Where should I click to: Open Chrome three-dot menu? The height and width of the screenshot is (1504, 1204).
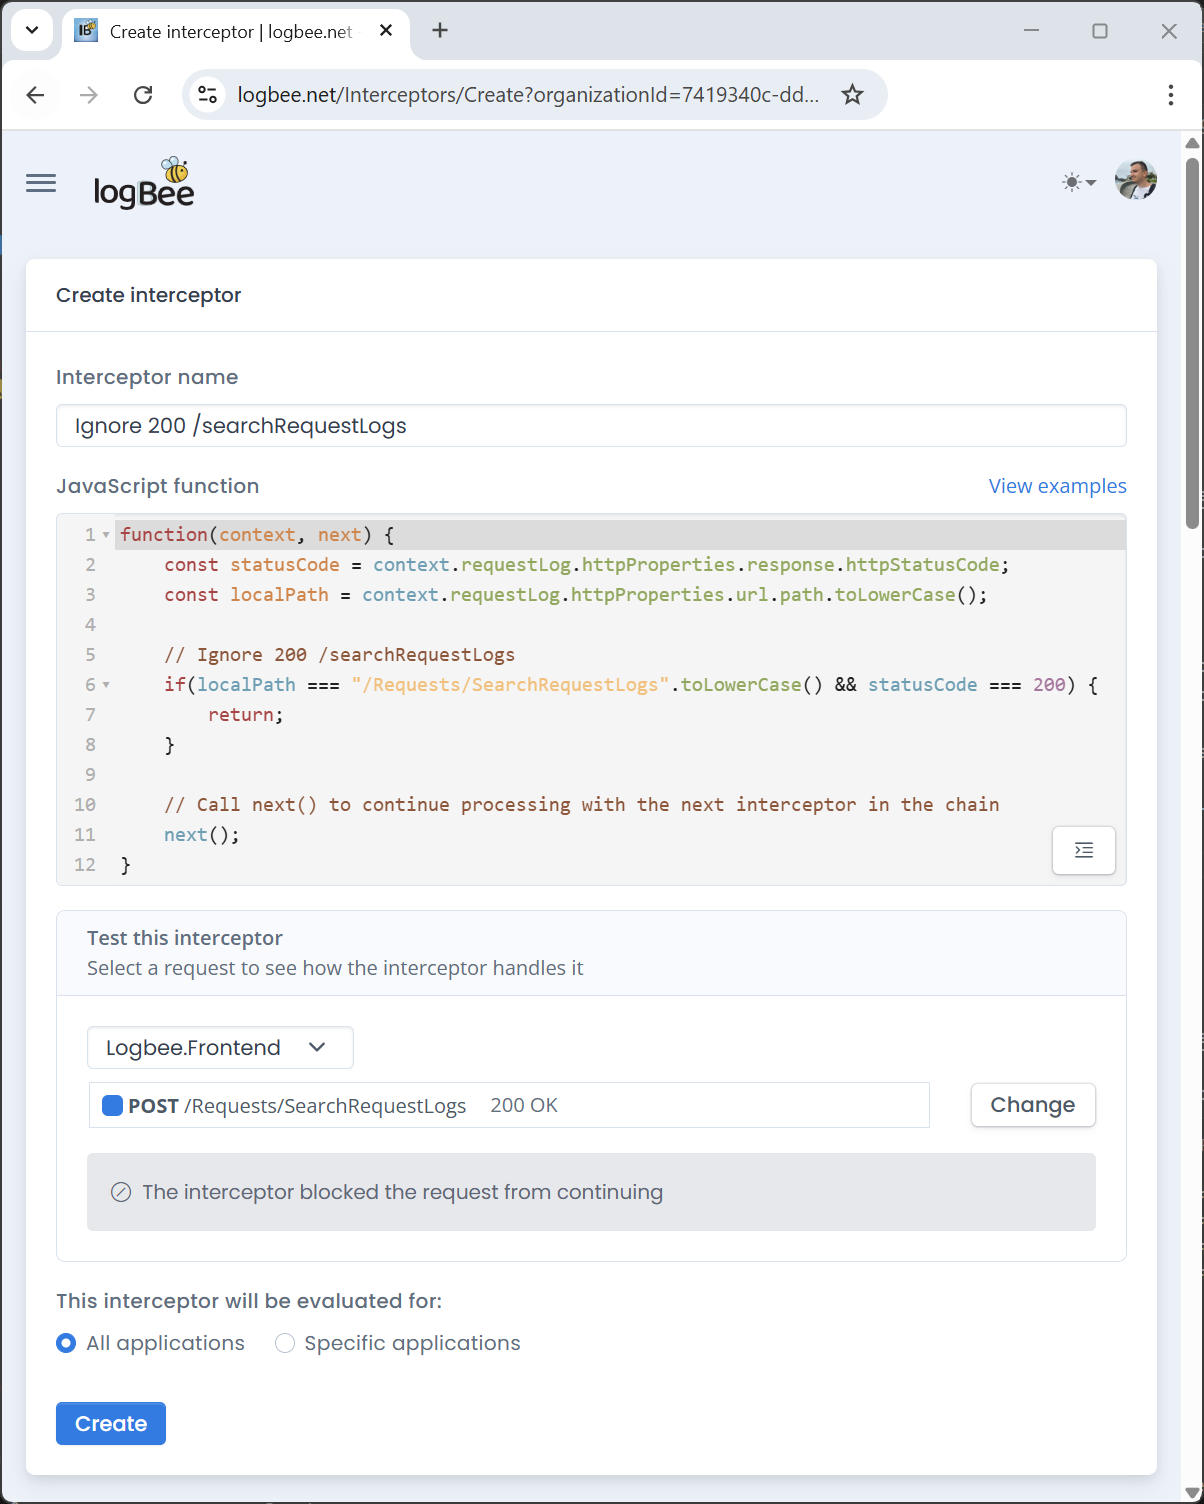click(x=1170, y=95)
